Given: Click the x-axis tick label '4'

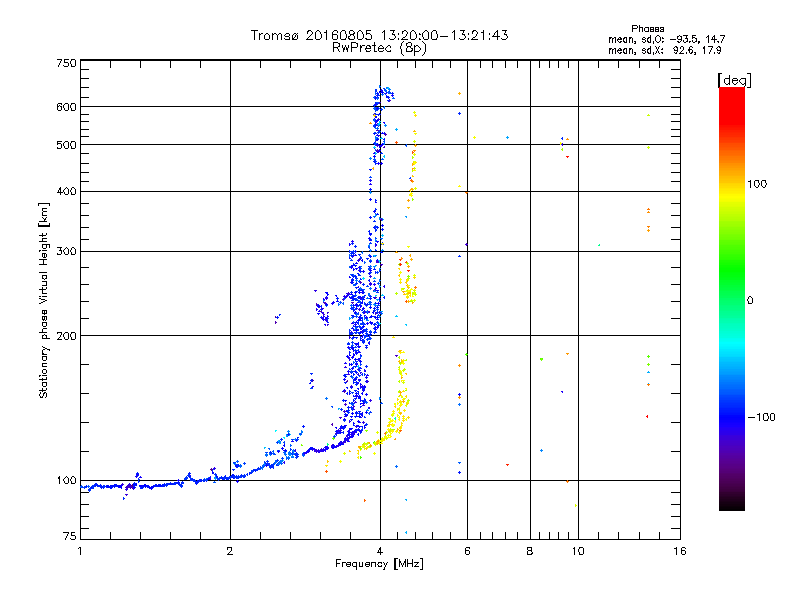Looking at the screenshot, I should click(380, 551).
